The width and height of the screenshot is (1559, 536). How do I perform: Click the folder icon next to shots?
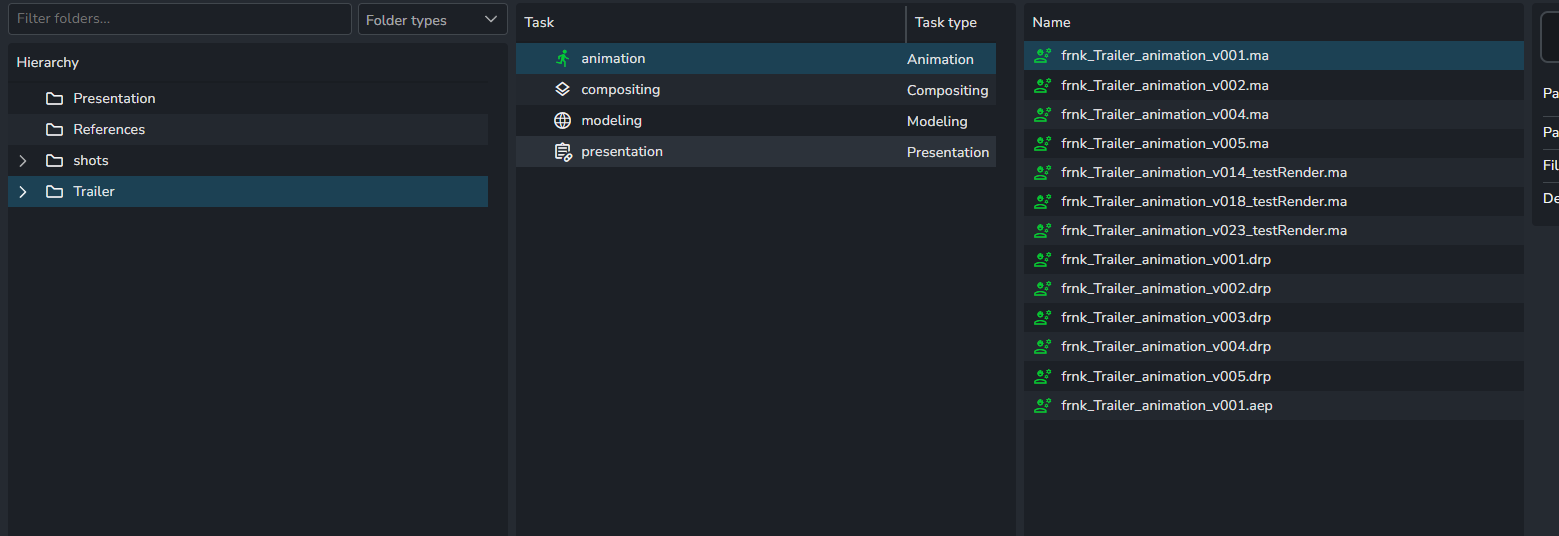[x=54, y=160]
